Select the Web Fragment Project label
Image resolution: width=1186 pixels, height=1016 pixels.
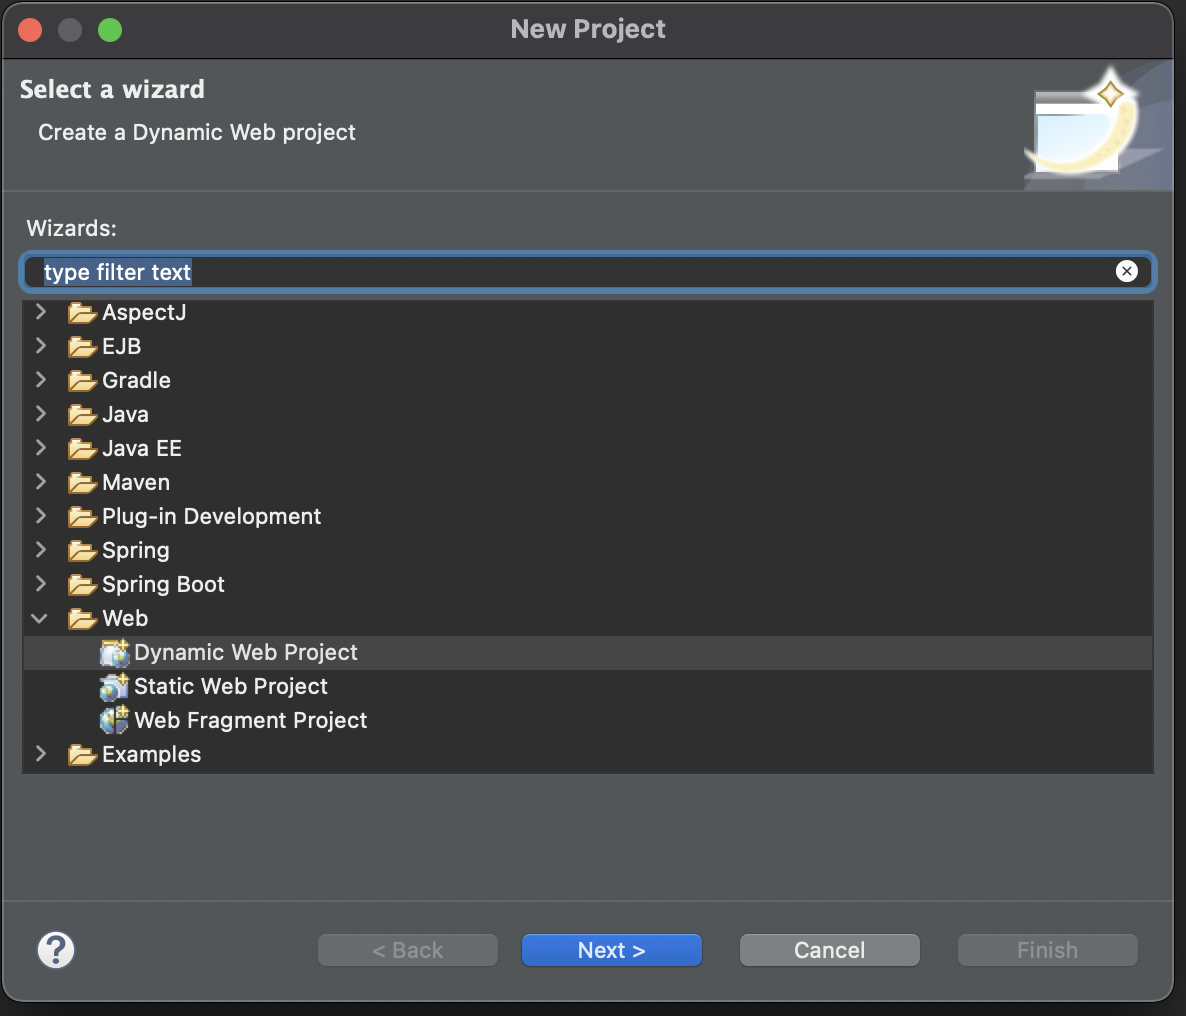click(x=250, y=720)
